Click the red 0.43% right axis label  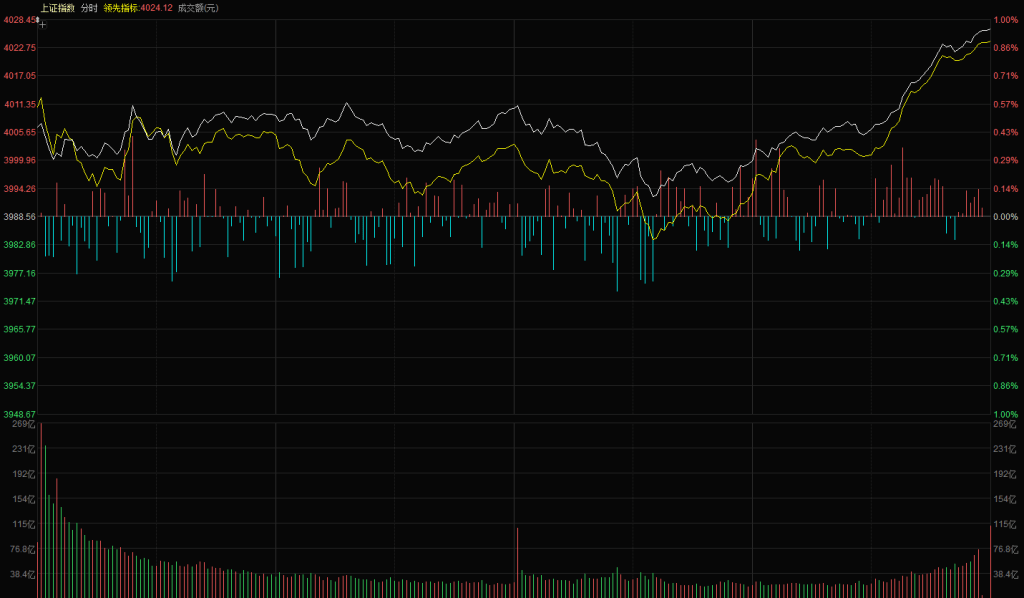(x=1005, y=132)
